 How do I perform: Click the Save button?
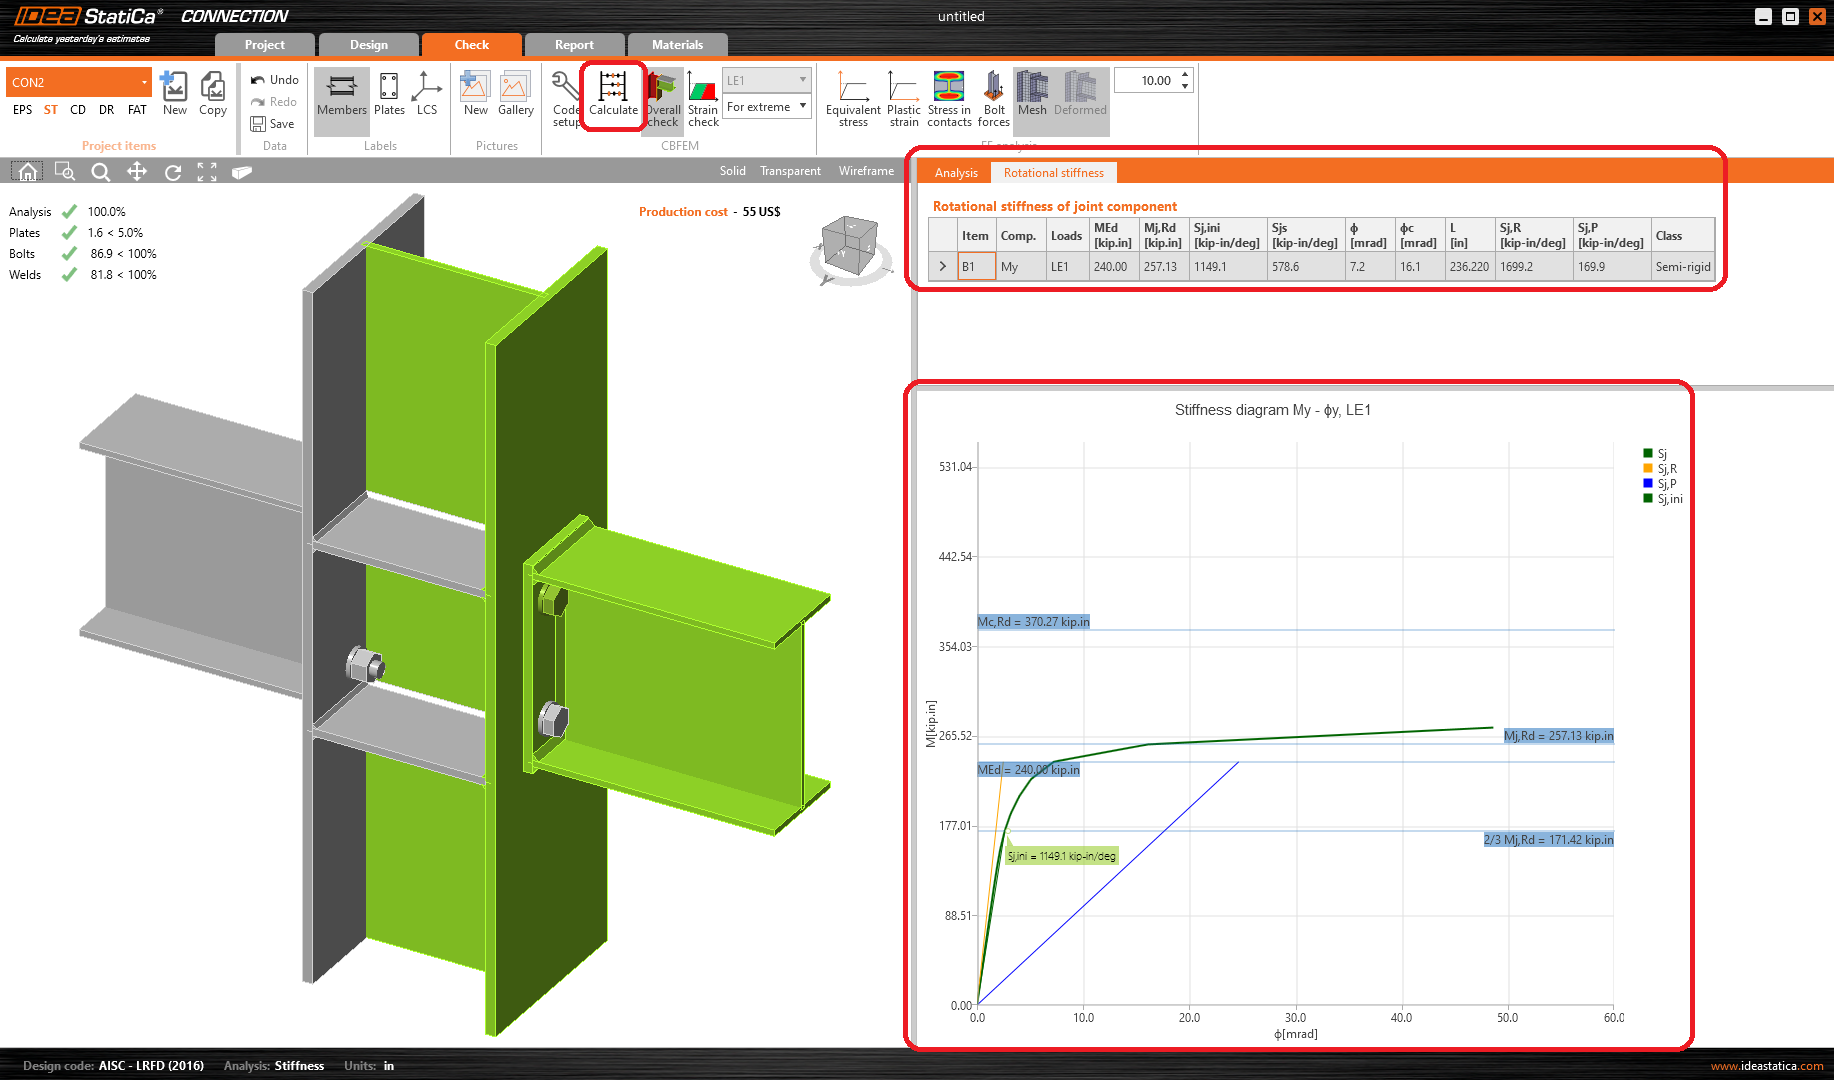273,124
